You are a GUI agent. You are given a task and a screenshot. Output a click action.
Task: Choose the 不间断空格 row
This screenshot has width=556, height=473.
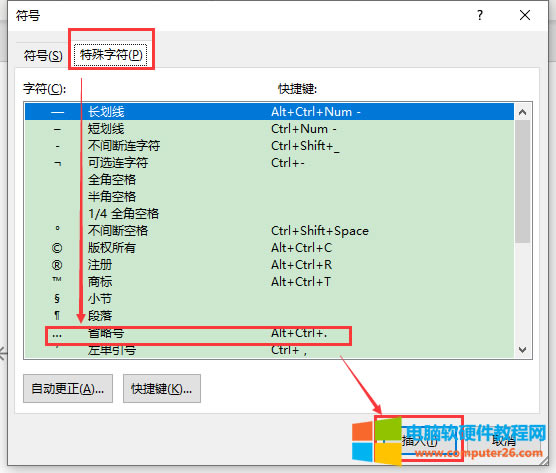tap(269, 231)
